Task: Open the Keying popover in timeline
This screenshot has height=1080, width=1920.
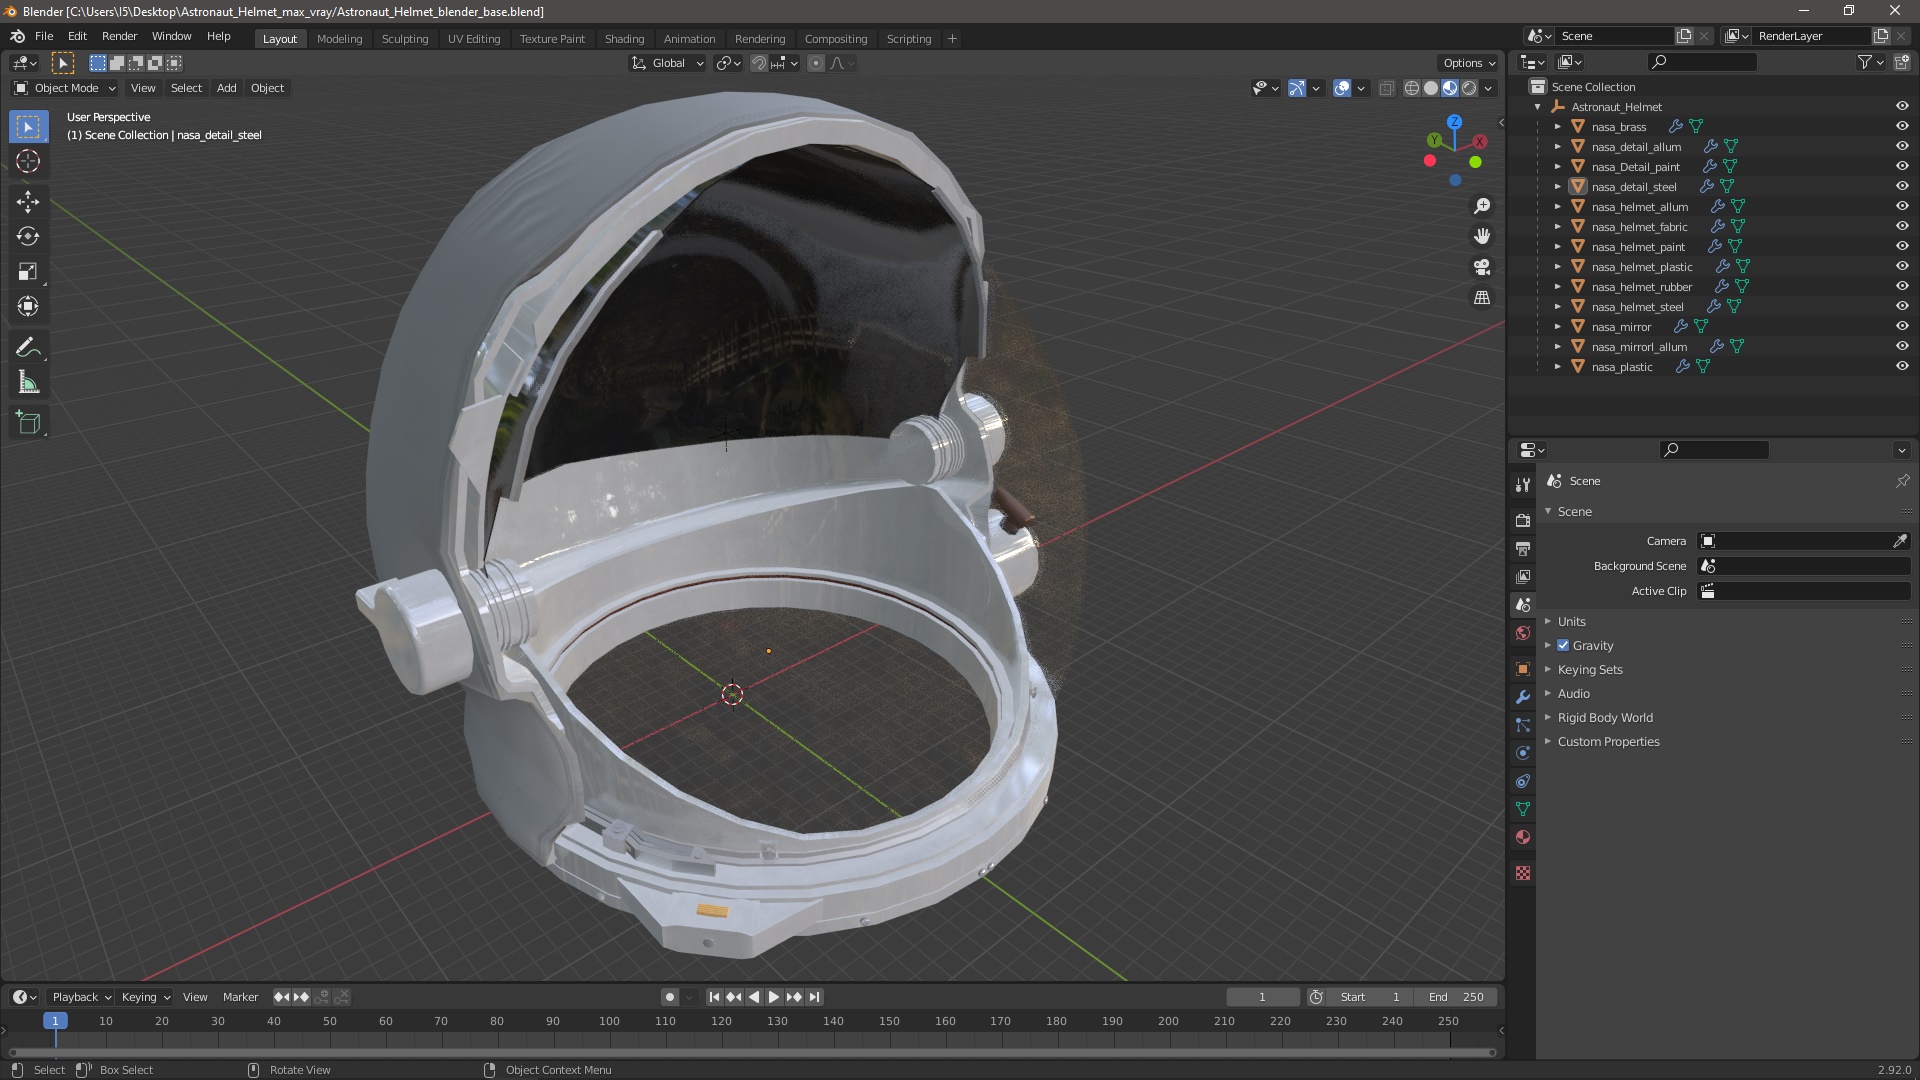Action: pos(145,997)
